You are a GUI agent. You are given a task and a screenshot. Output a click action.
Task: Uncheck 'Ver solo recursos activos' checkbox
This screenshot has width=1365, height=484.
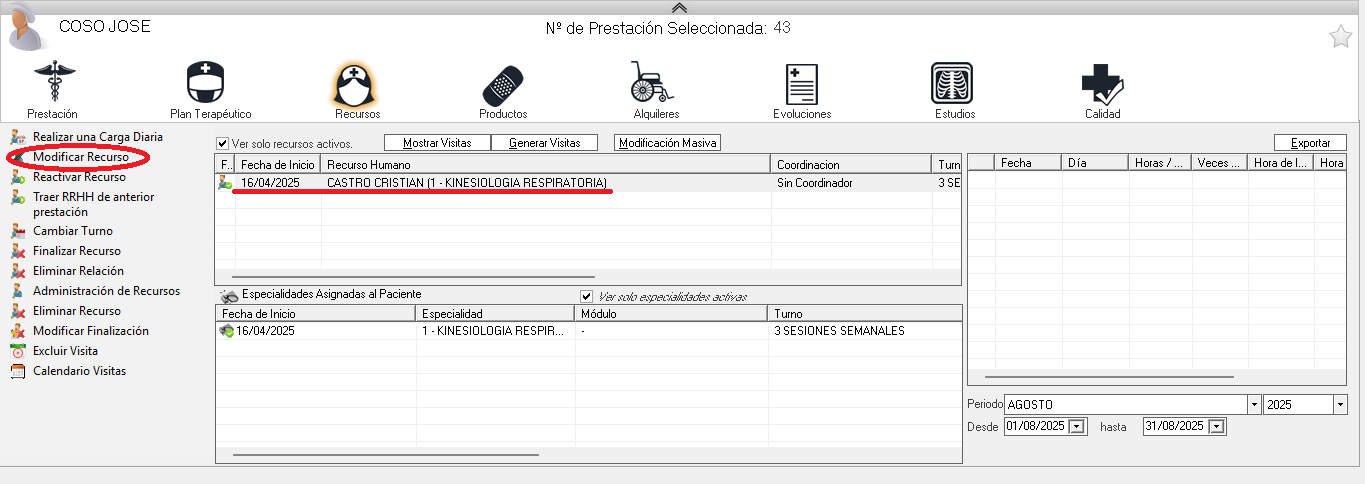223,144
